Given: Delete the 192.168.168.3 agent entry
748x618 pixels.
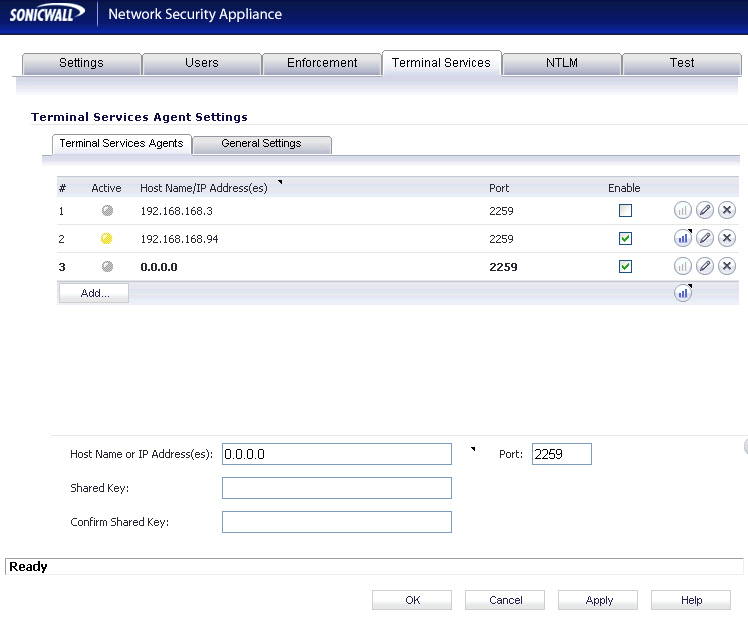Looking at the screenshot, I should (x=727, y=210).
